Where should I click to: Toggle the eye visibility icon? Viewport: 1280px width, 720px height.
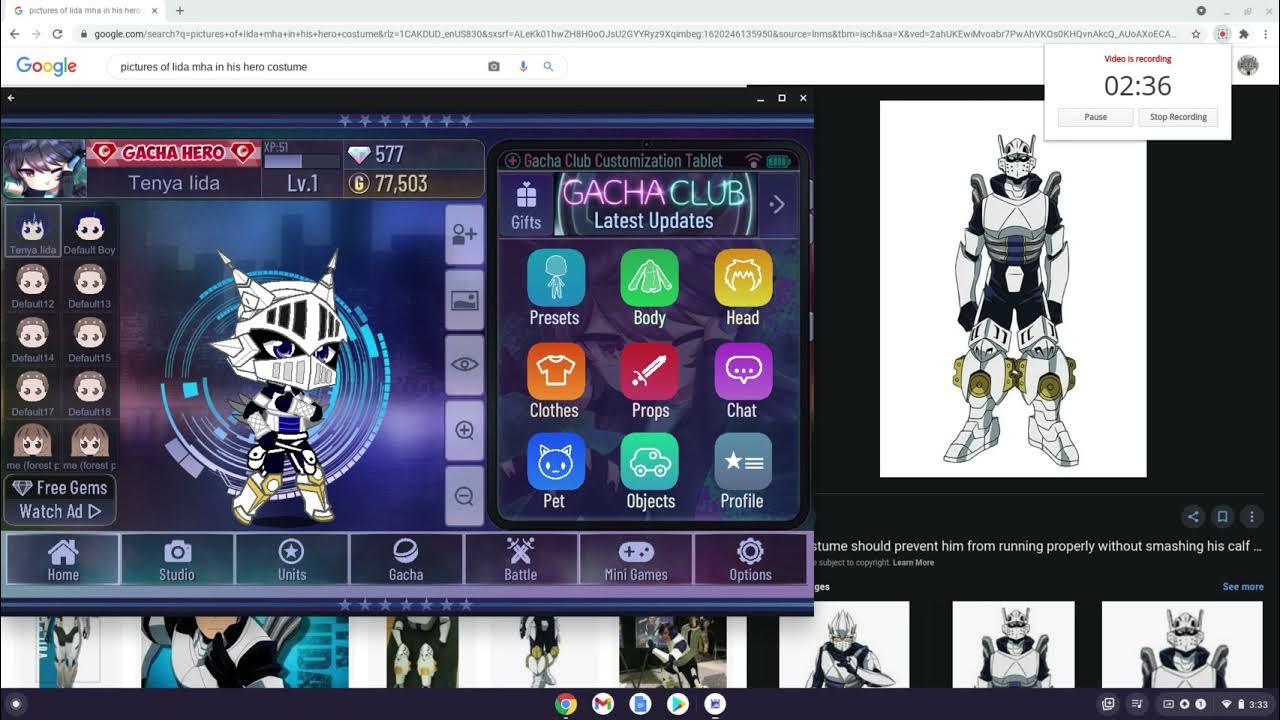pos(464,365)
